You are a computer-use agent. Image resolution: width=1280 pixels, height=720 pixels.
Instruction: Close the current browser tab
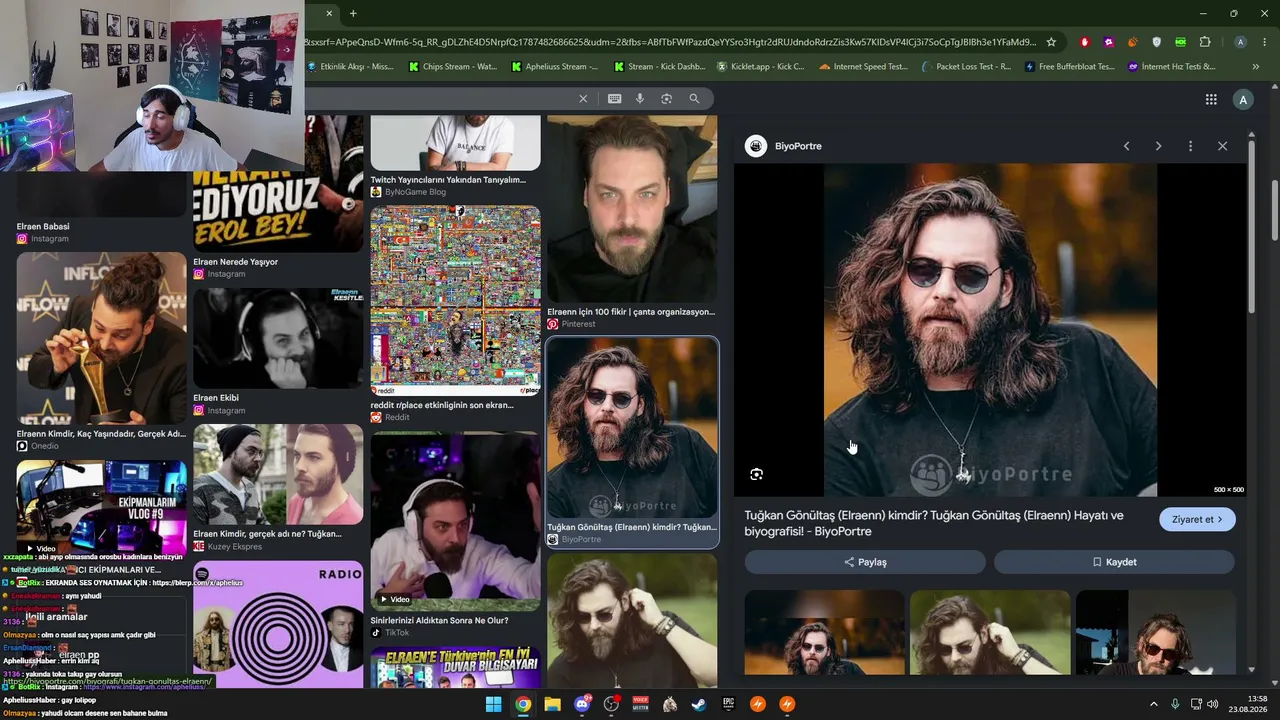tap(329, 13)
